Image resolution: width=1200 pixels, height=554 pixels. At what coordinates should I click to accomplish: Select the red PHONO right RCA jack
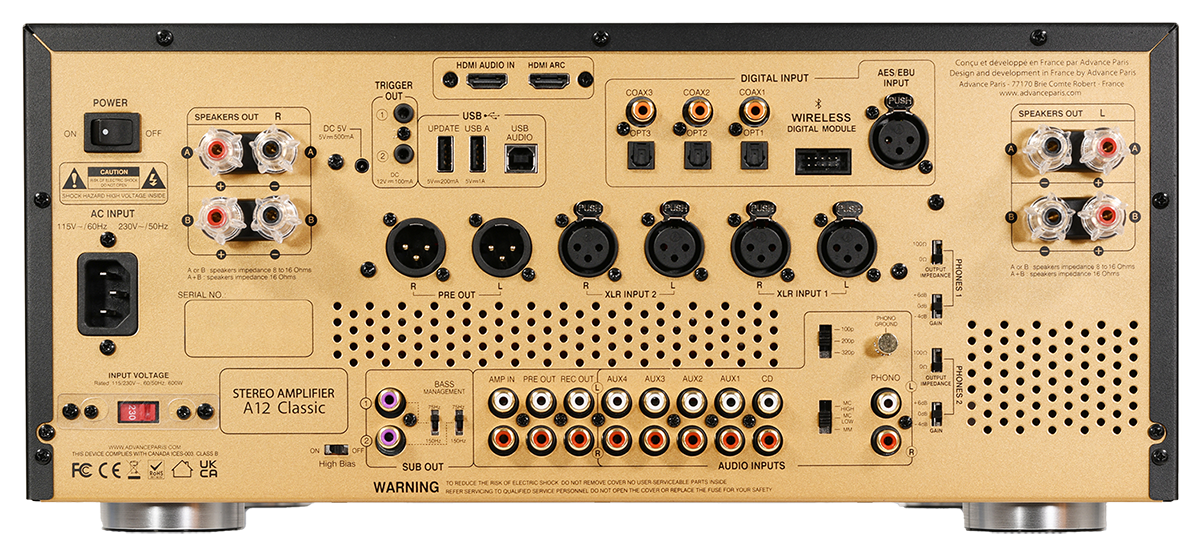point(885,438)
